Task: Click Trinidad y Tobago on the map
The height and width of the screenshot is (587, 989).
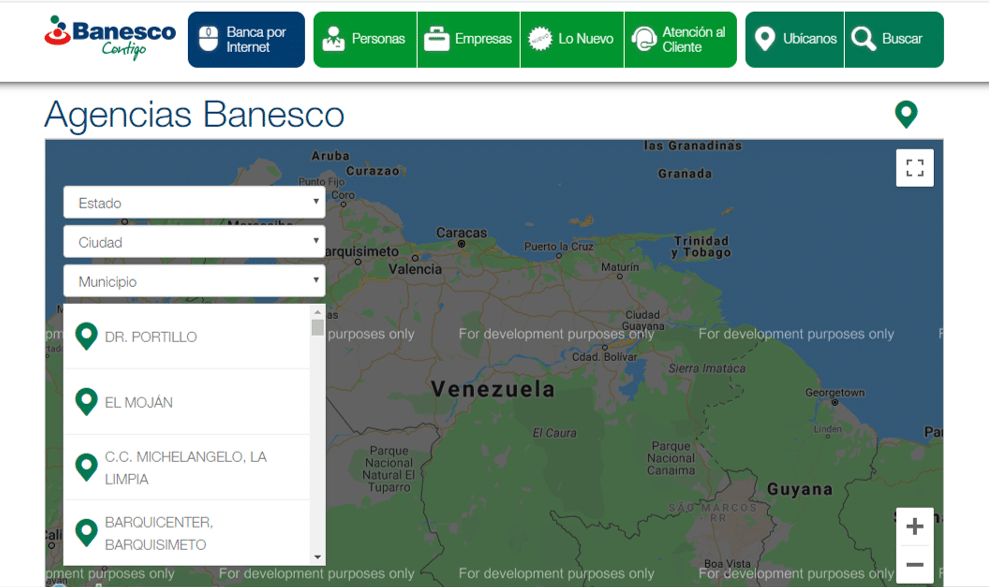Action: point(701,247)
